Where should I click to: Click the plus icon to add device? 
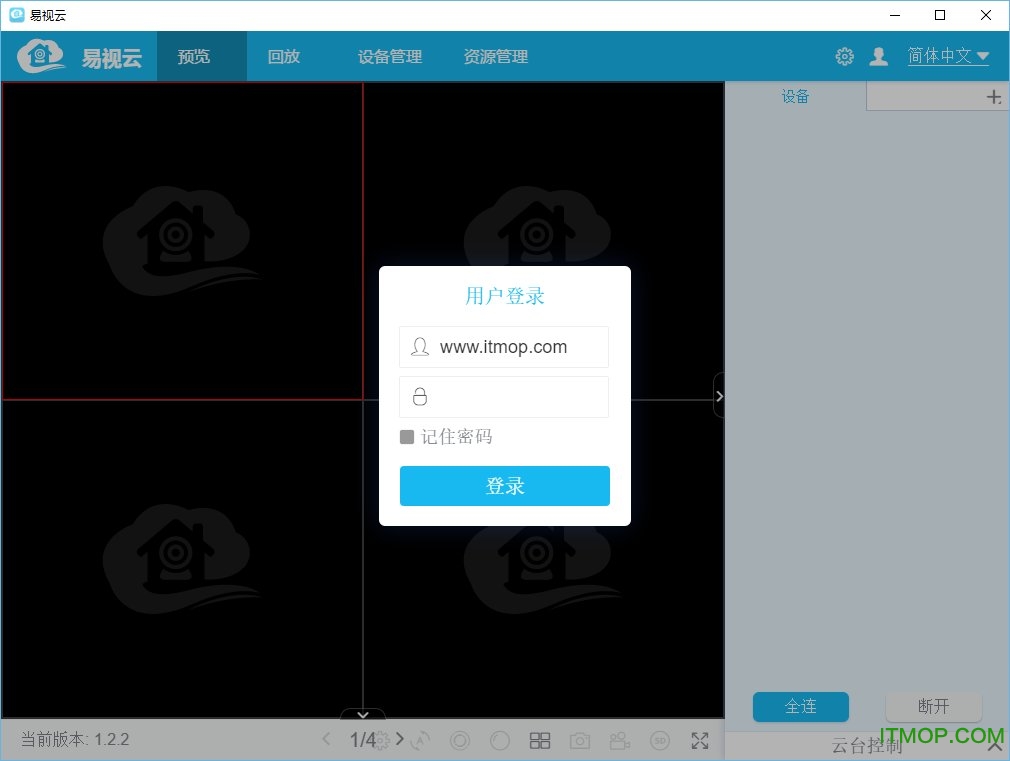993,97
